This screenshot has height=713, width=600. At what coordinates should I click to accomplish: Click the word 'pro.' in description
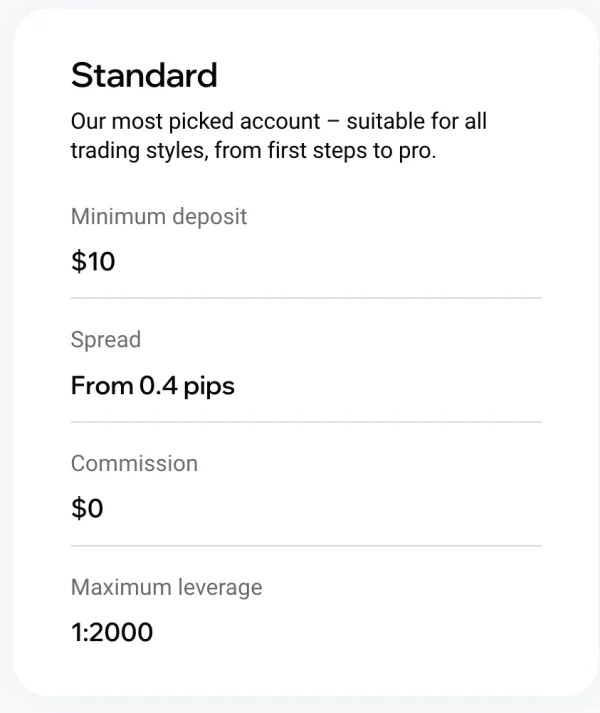(418, 152)
